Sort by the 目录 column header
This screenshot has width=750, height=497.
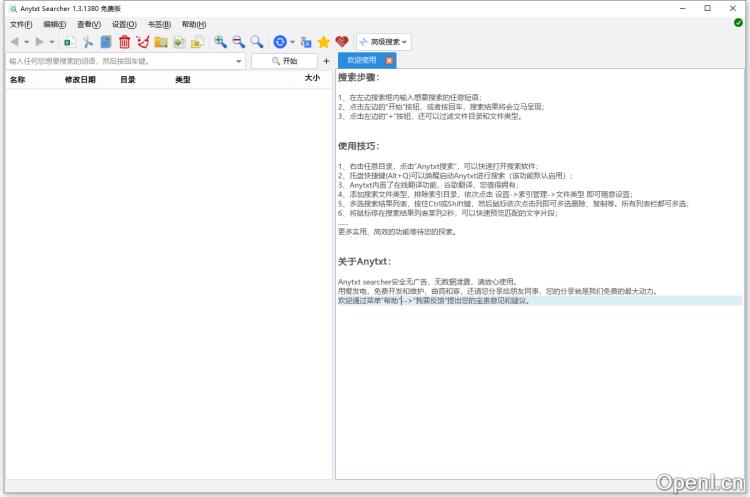coord(128,80)
